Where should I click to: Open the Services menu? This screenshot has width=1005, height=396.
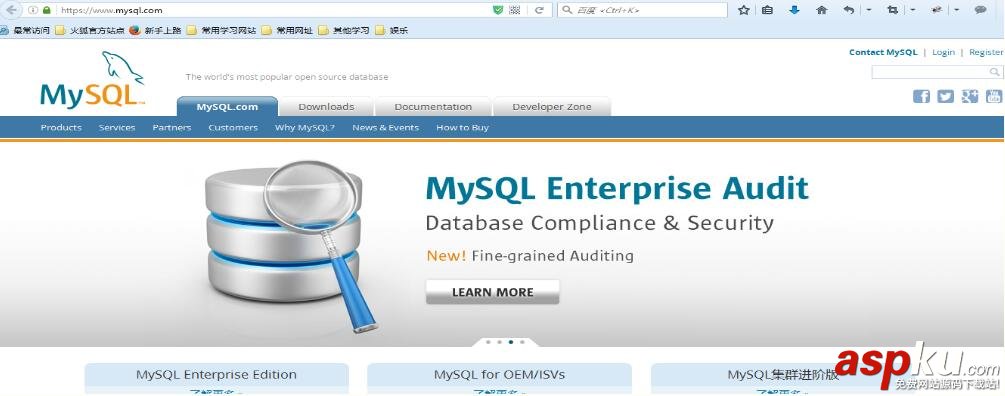point(117,128)
